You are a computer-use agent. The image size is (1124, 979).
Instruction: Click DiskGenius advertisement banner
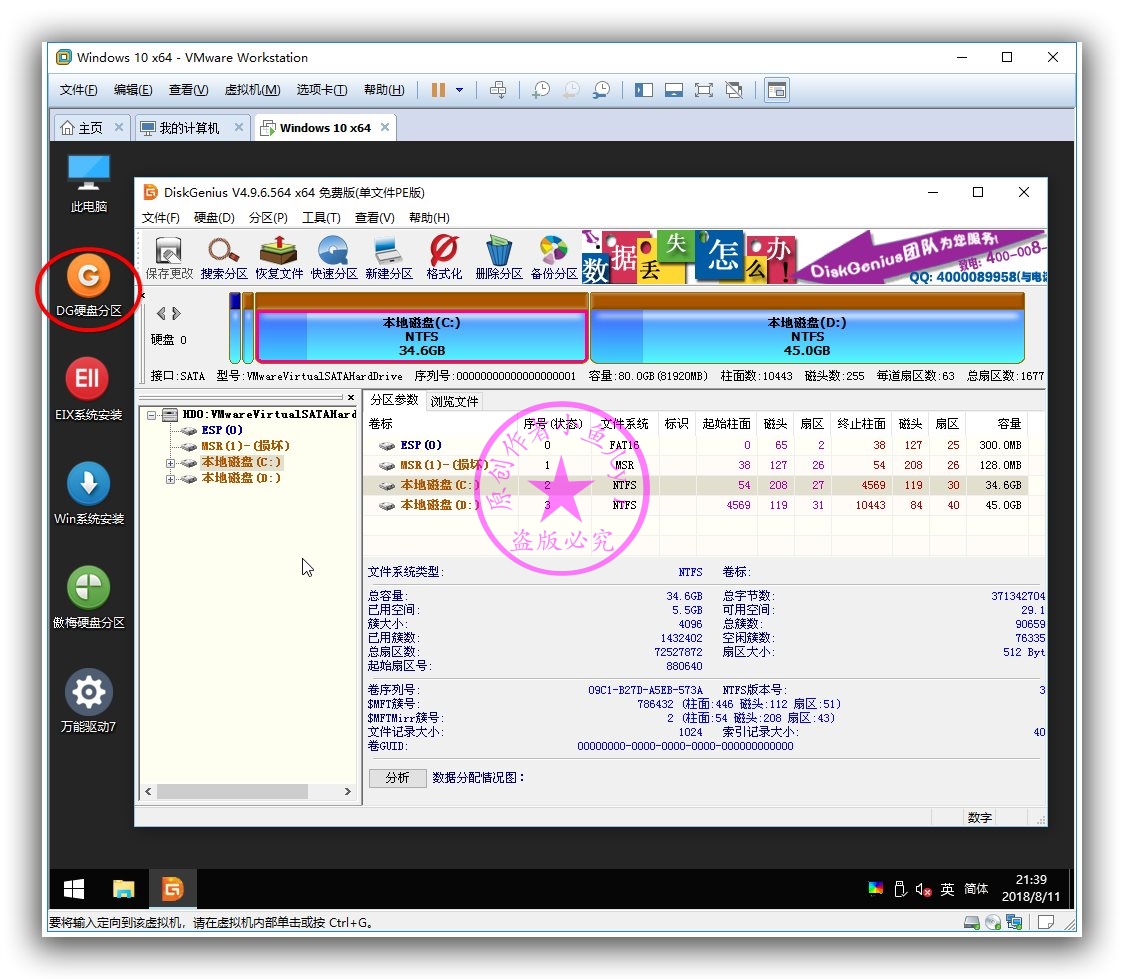click(814, 257)
